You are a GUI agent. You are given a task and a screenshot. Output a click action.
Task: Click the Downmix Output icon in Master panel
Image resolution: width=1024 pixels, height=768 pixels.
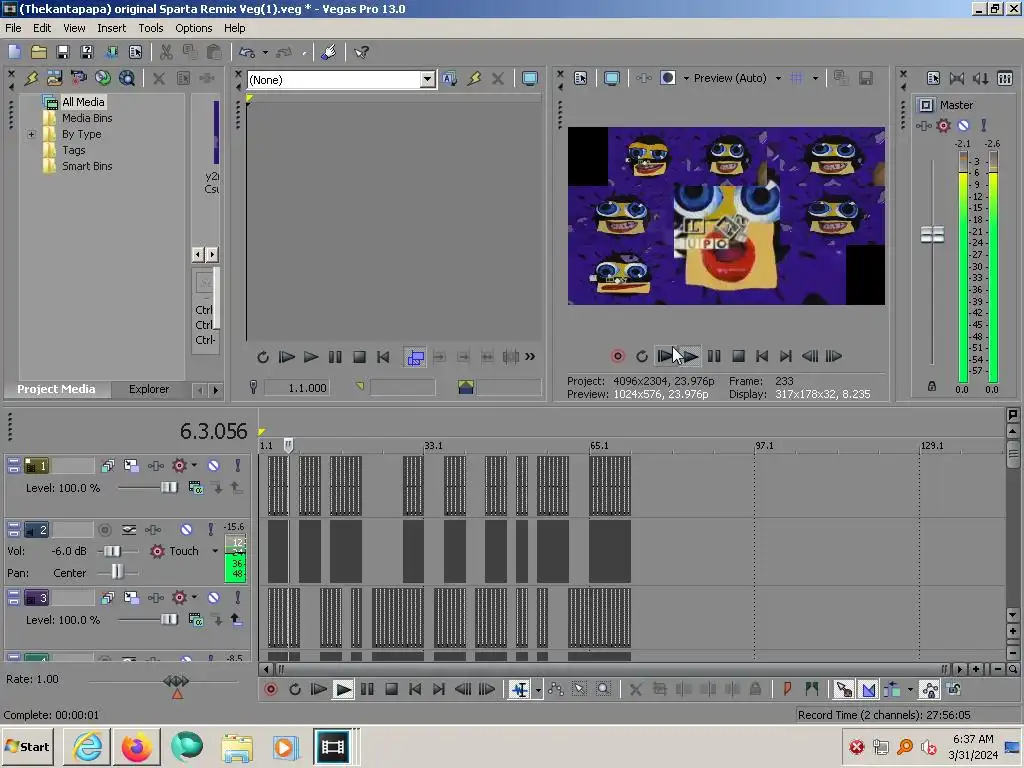(957, 78)
